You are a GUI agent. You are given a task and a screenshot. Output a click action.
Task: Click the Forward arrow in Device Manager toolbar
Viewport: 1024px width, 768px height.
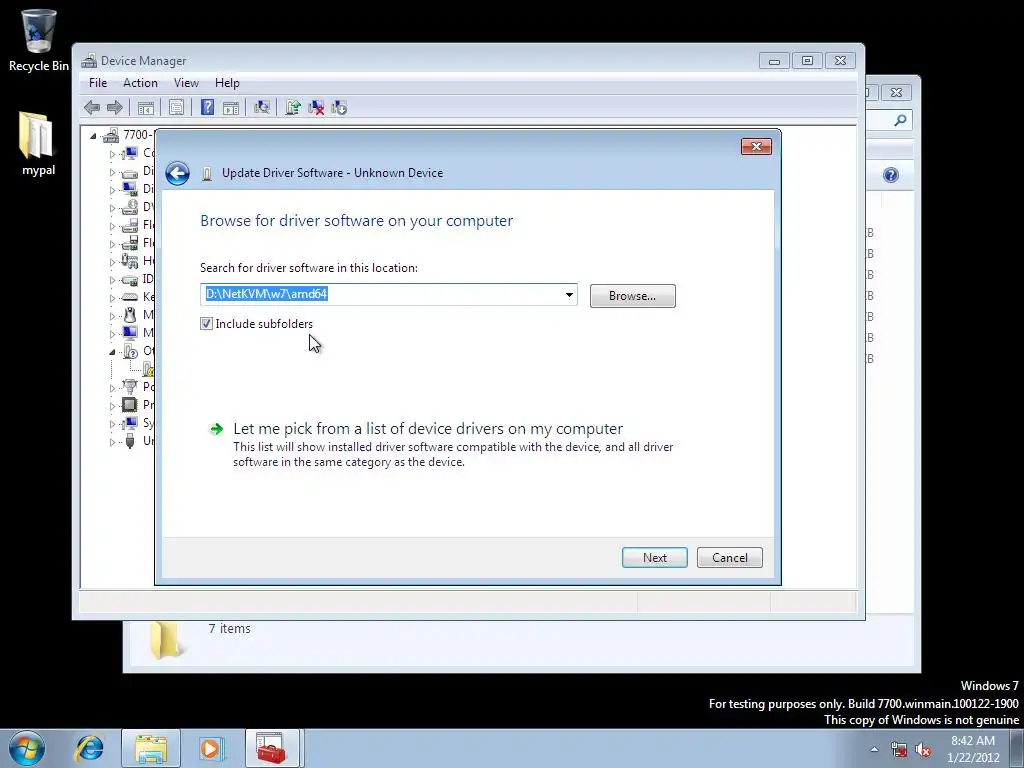[x=114, y=108]
